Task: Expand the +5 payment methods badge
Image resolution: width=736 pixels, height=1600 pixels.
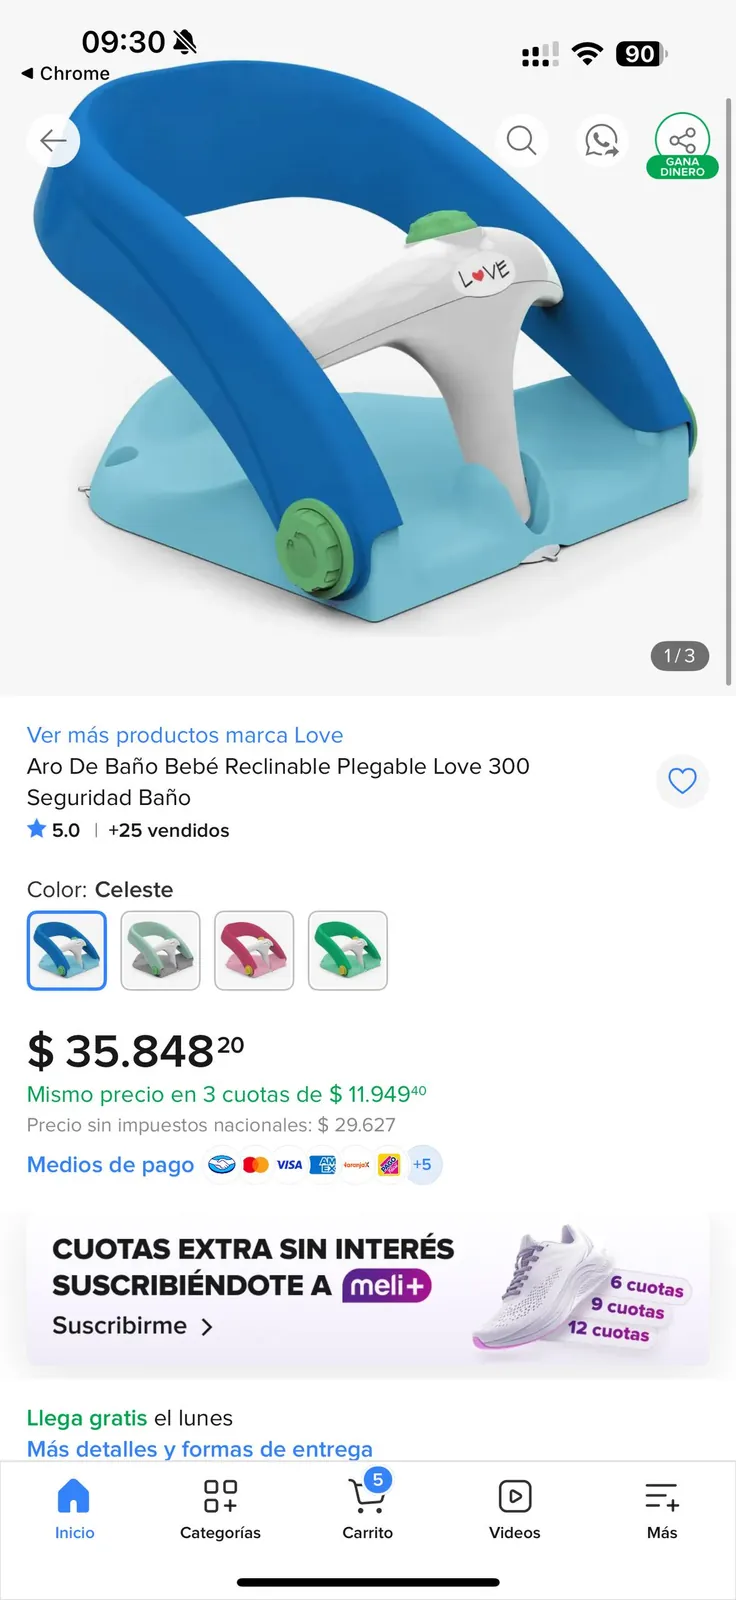Action: click(423, 1164)
